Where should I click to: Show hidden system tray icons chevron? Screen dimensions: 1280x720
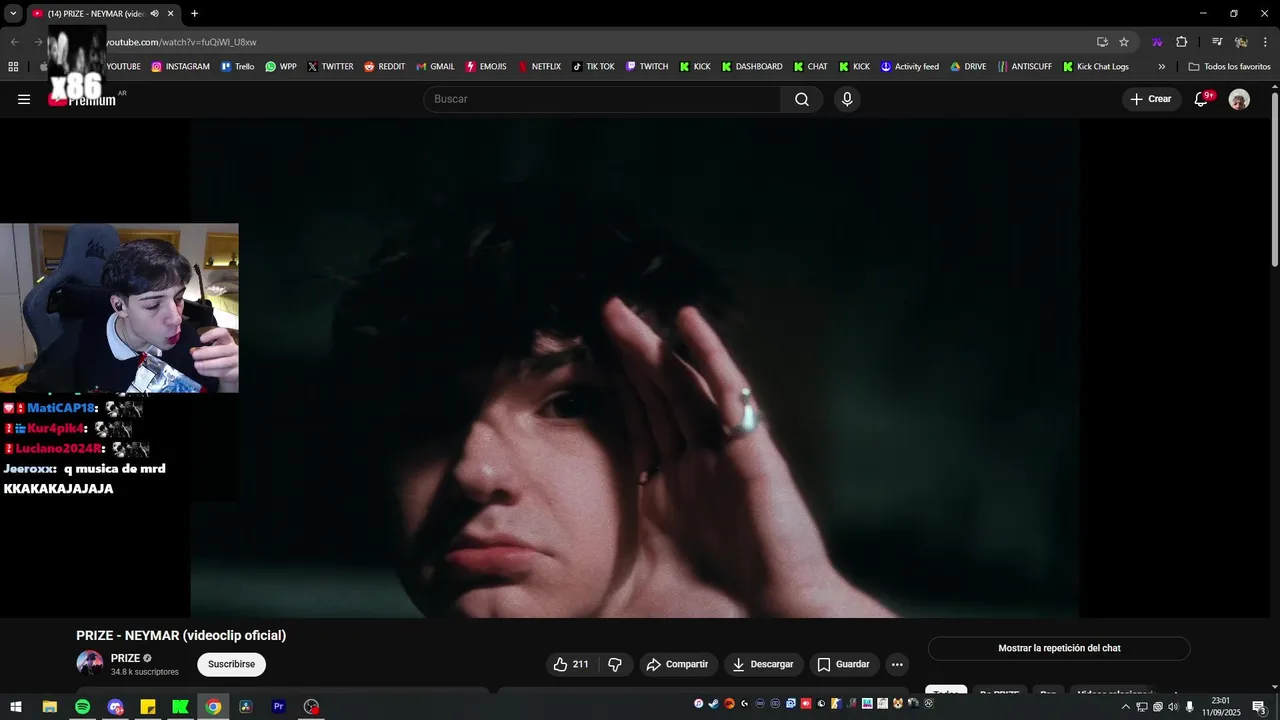pyautogui.click(x=1125, y=707)
